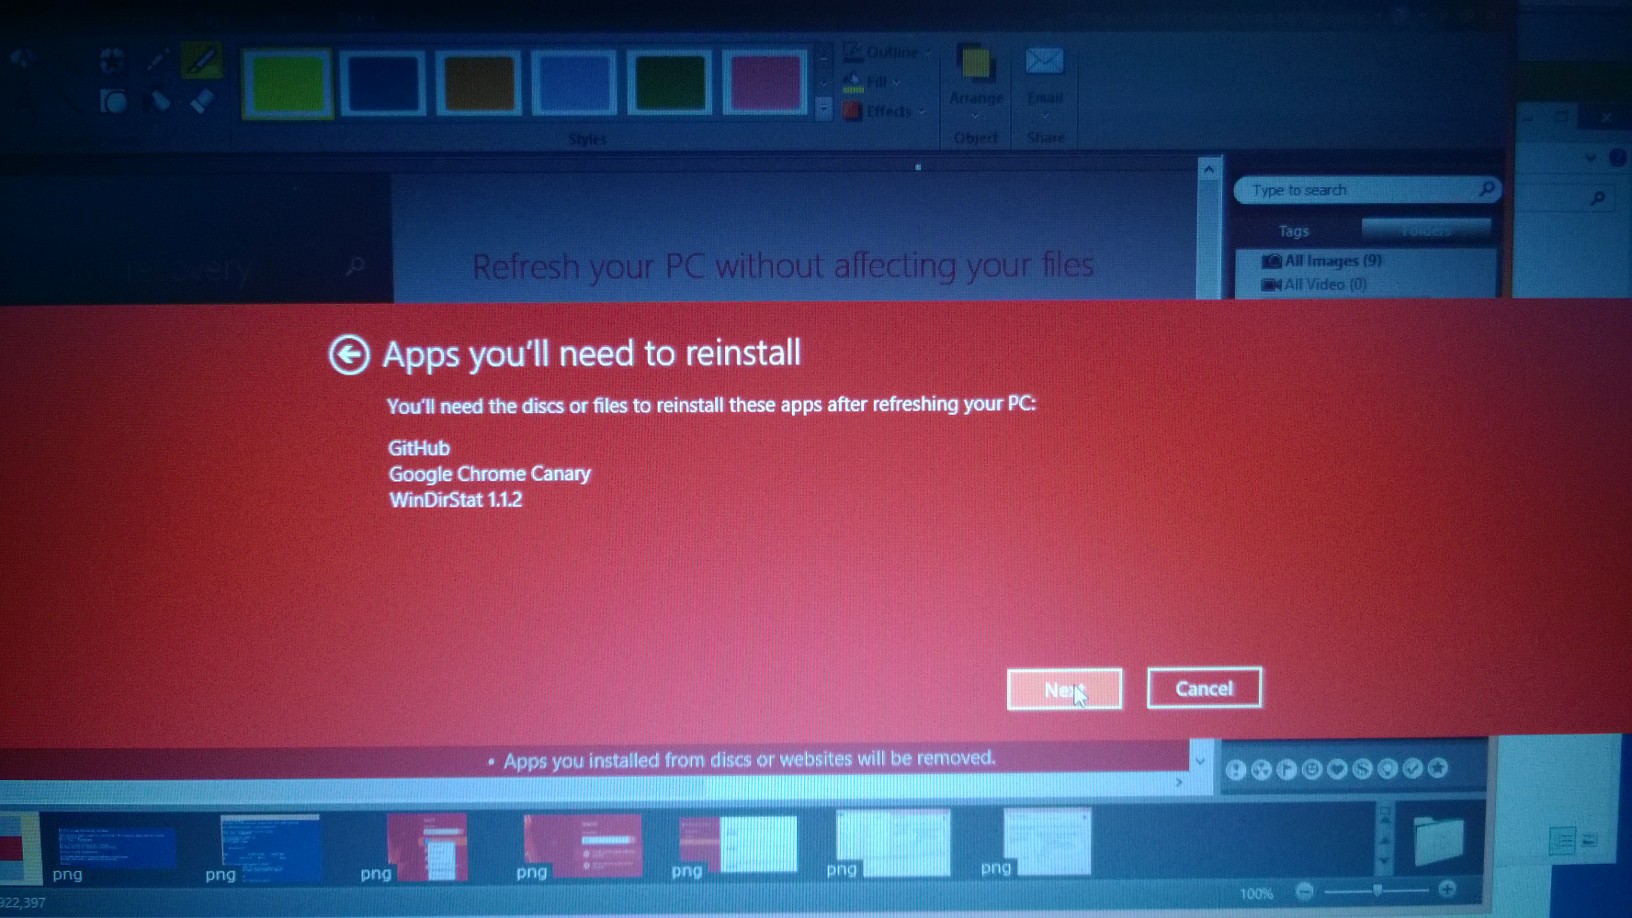Screen dimensions: 1632x918
Task: Click the checkmark flag icon
Action: (1412, 768)
